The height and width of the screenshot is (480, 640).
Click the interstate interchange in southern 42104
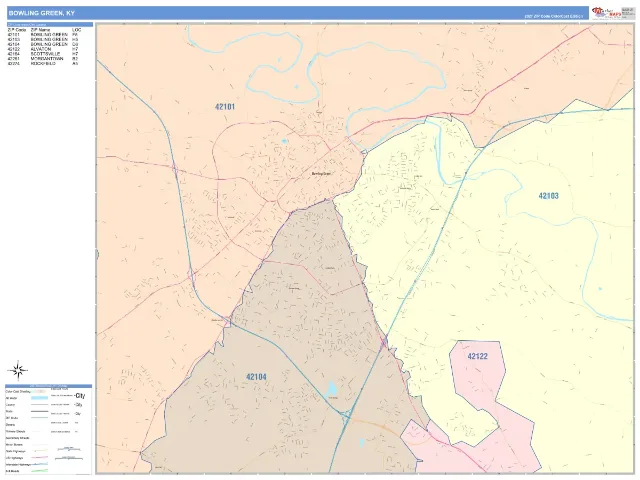coord(346,416)
